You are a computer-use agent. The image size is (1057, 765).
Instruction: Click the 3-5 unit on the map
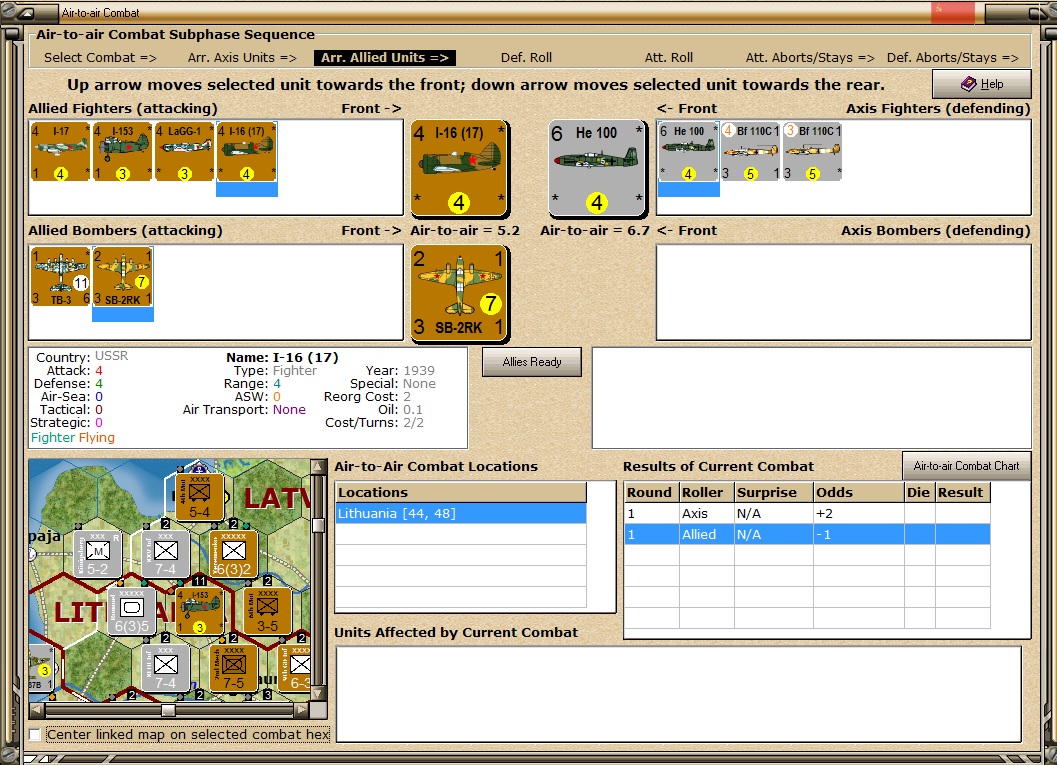[268, 612]
